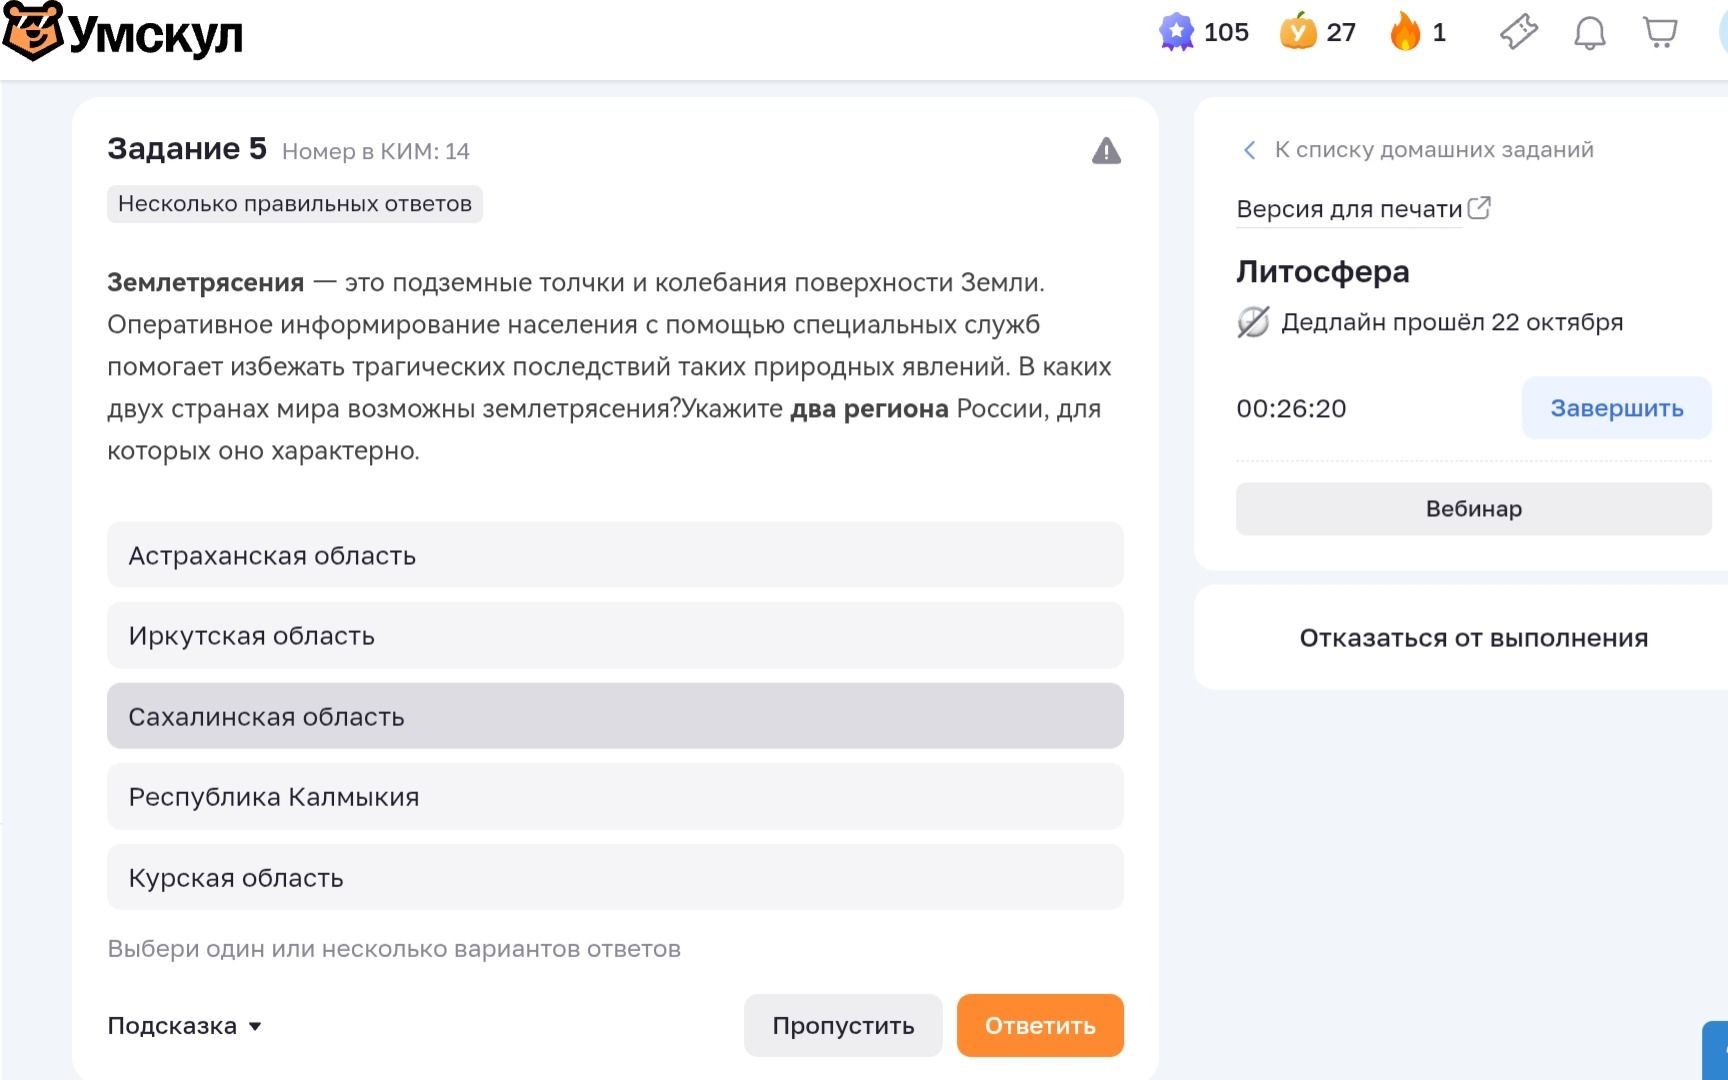Toggle answer Сахалинская область
1728x1080 pixels.
[615, 716]
